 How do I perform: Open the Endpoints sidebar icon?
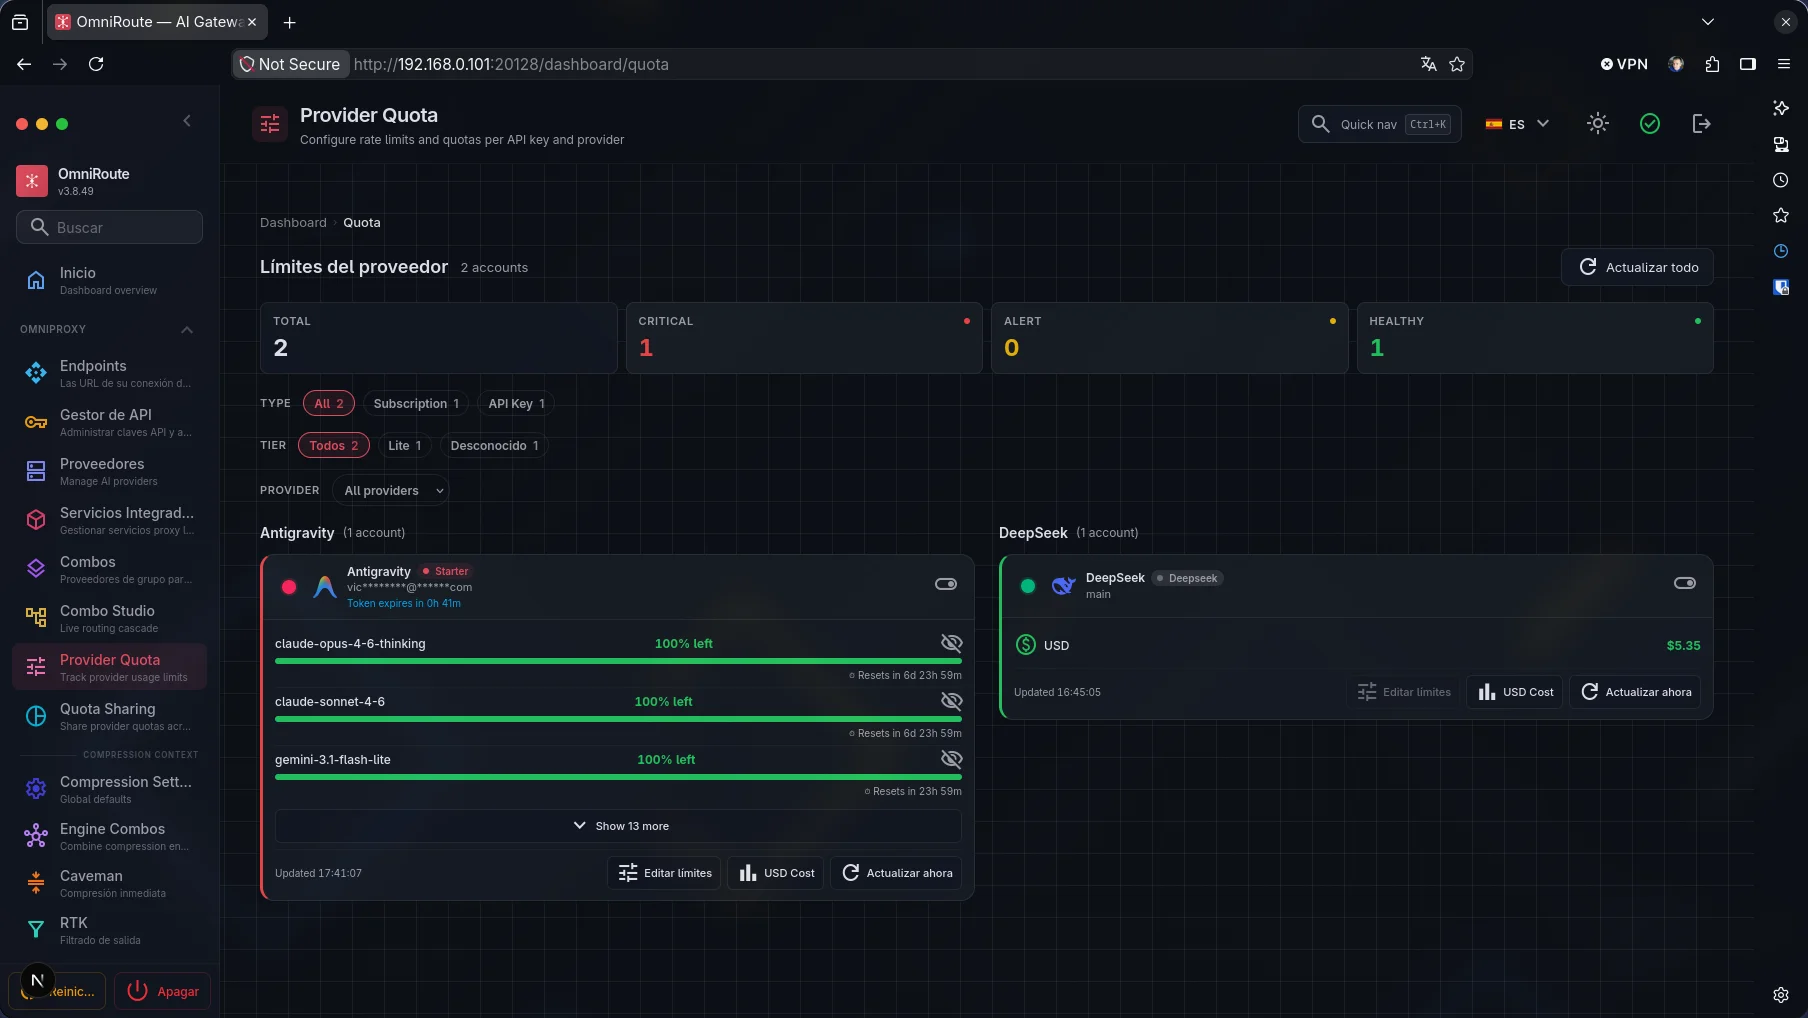point(36,374)
